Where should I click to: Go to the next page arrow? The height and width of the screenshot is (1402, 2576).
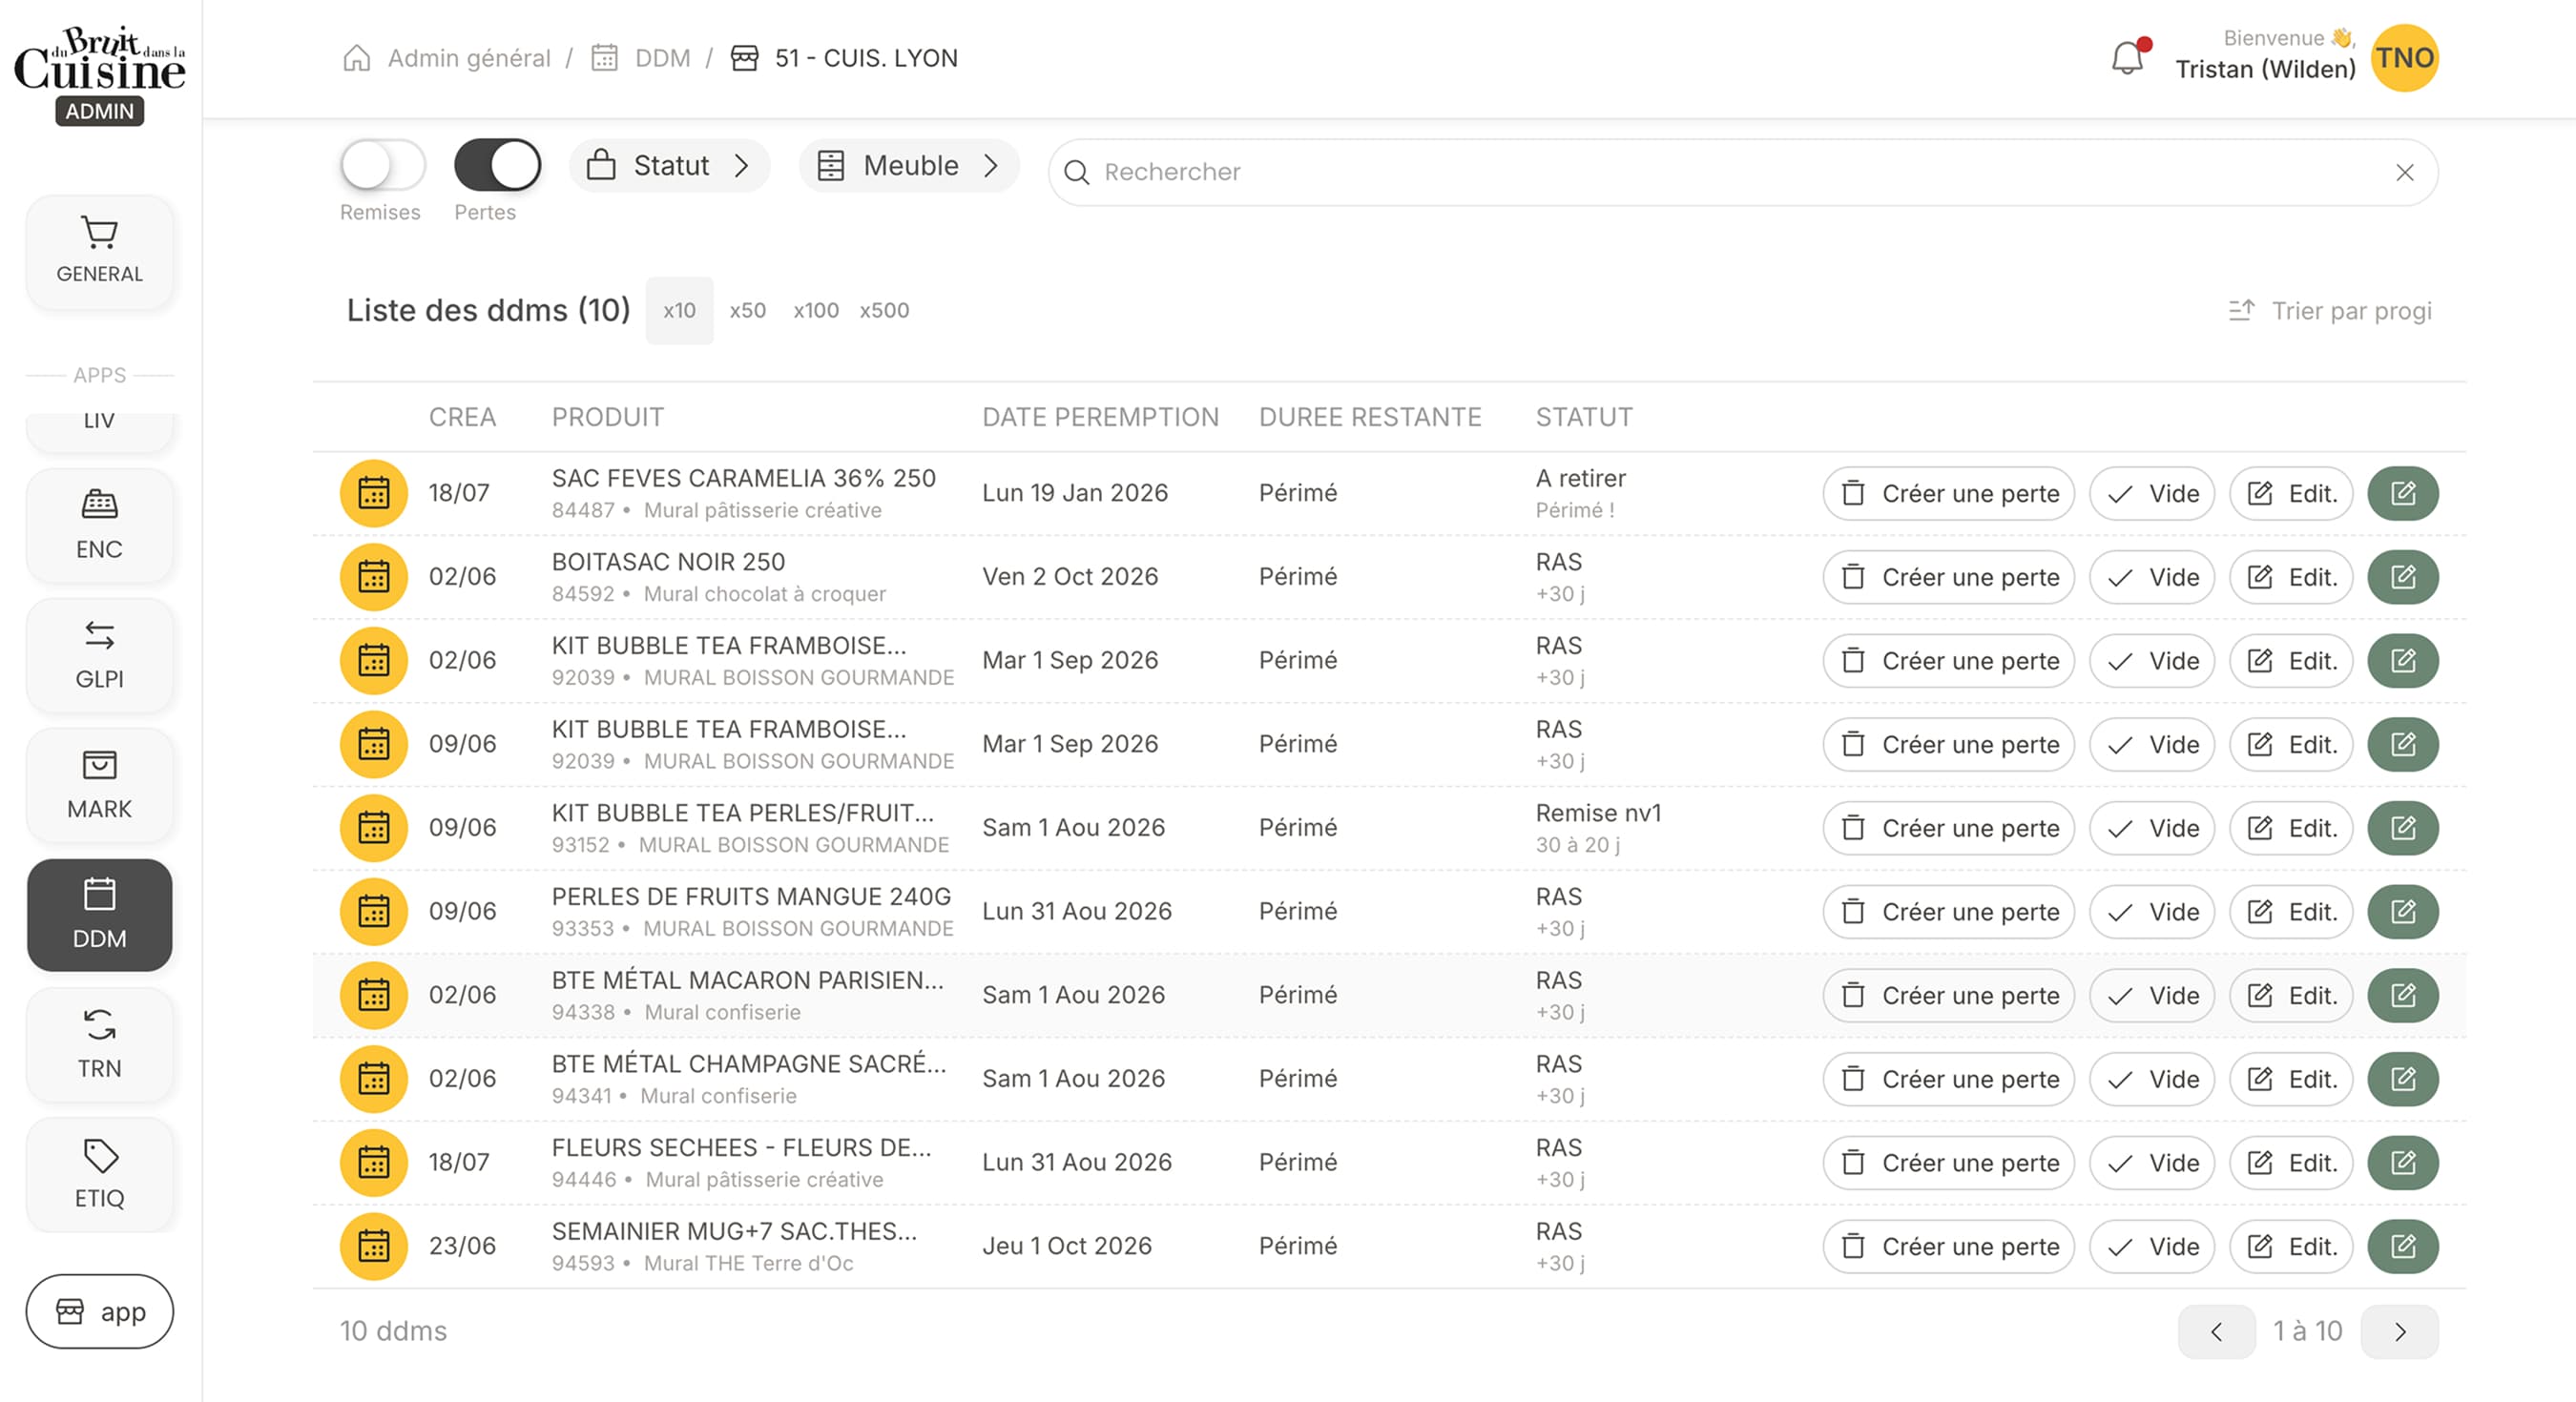tap(2400, 1331)
